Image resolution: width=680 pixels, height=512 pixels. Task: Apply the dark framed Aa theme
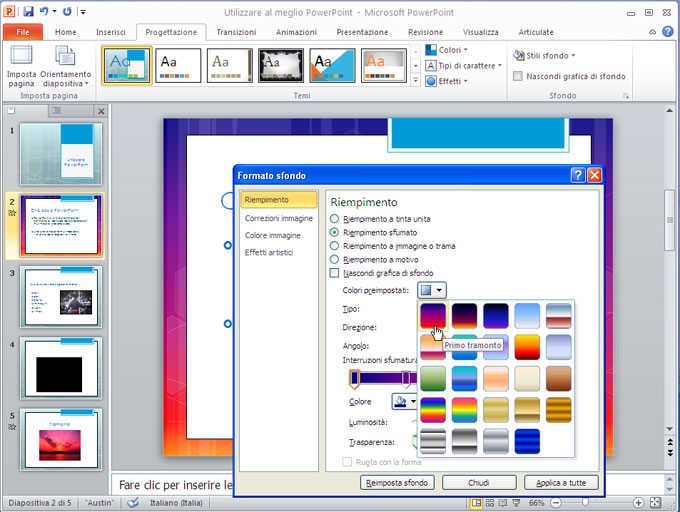pyautogui.click(x=281, y=65)
